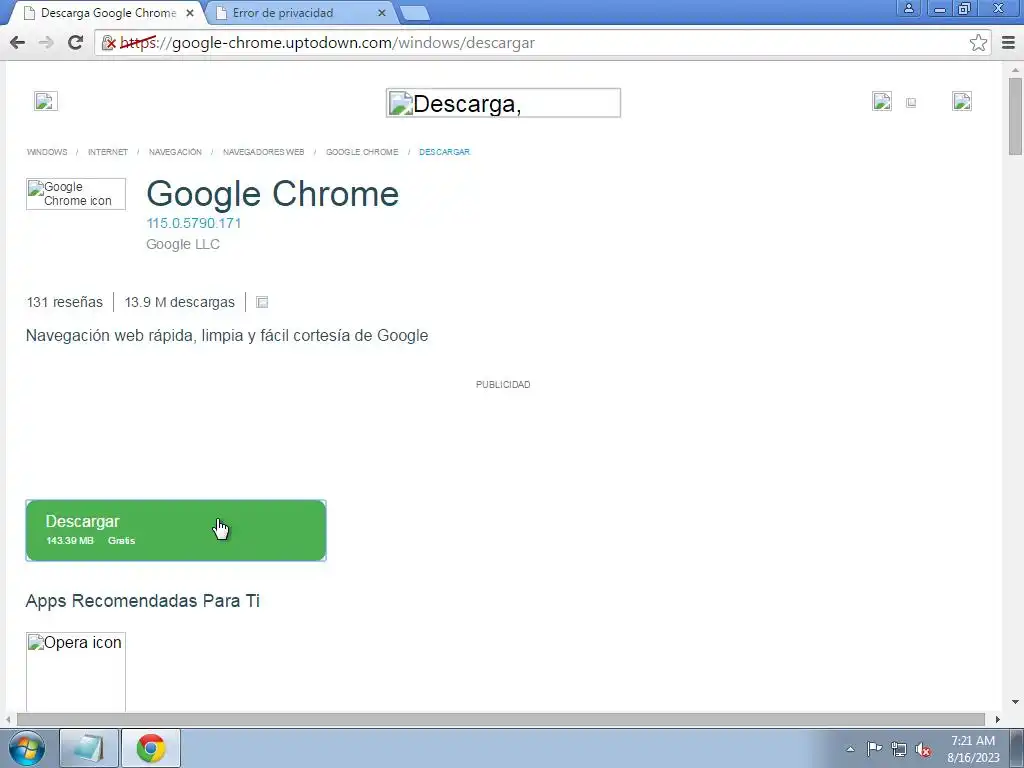Click the Apps Recomendadas Para Ti heading
The width and height of the screenshot is (1024, 768).
[142, 601]
